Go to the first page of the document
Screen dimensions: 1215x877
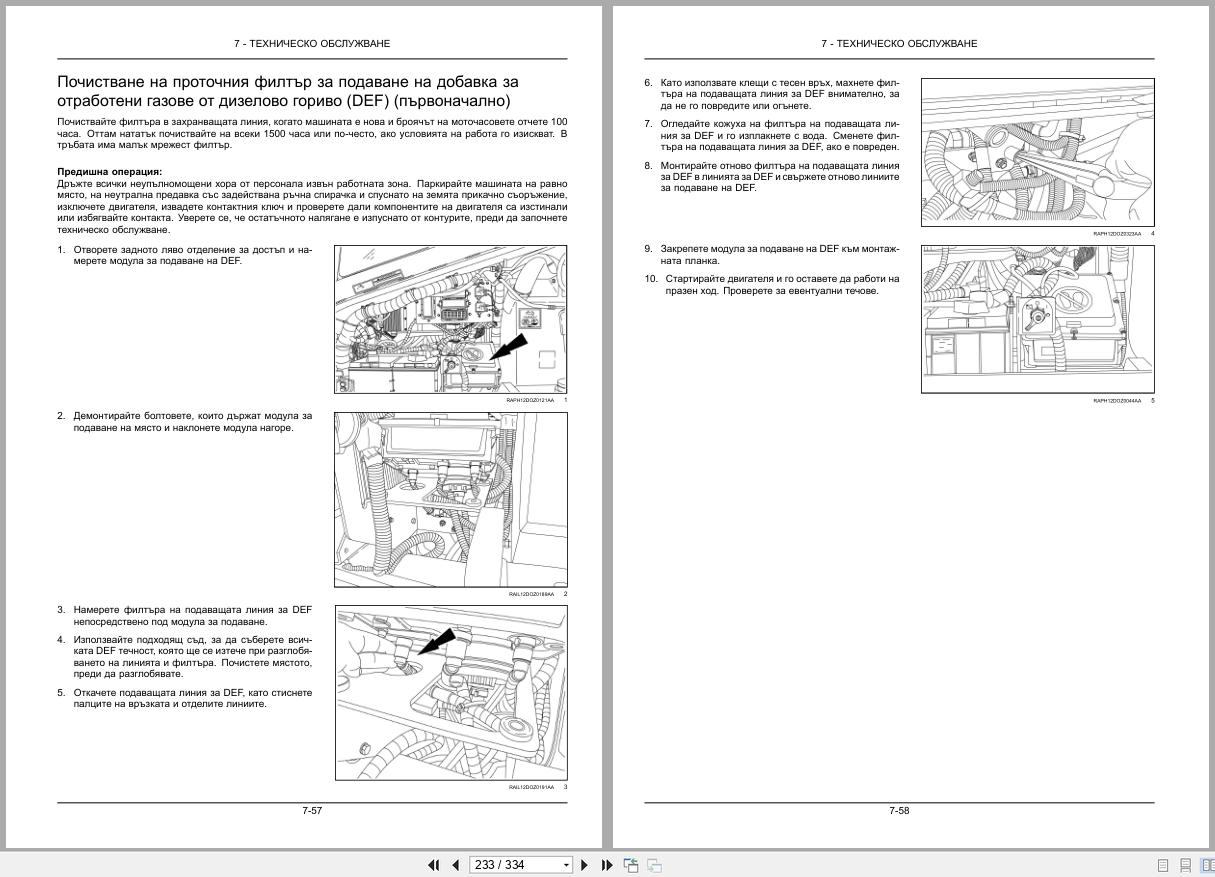click(433, 865)
